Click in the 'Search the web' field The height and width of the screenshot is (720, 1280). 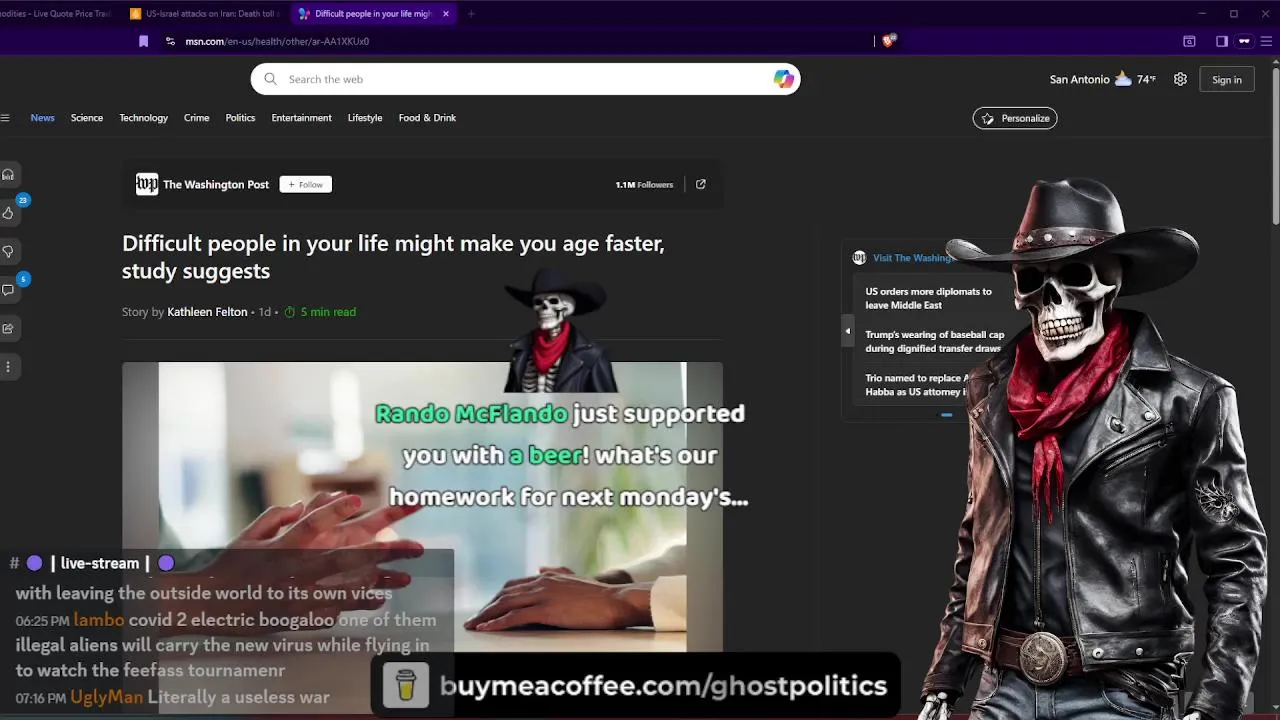pos(525,79)
